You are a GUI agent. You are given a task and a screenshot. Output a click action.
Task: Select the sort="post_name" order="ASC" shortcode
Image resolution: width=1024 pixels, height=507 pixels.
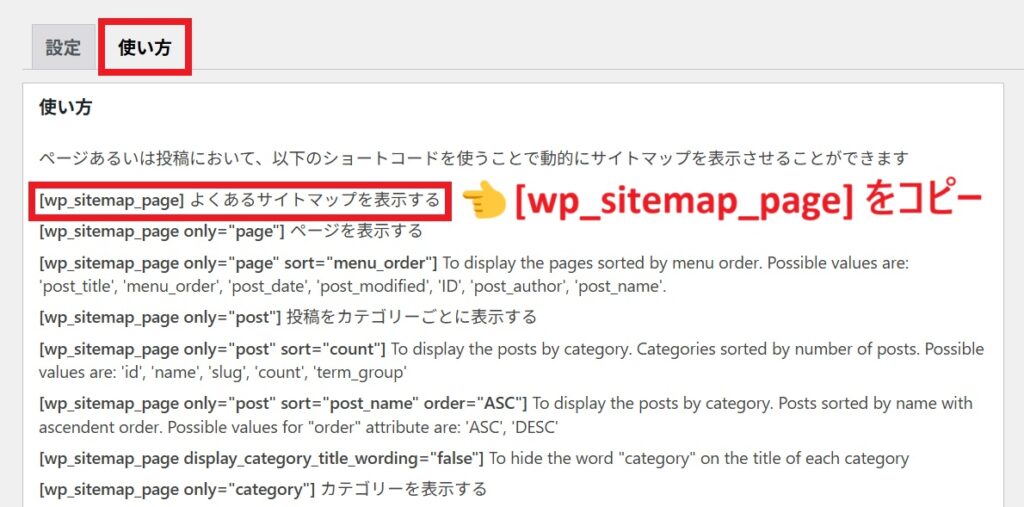pos(283,403)
